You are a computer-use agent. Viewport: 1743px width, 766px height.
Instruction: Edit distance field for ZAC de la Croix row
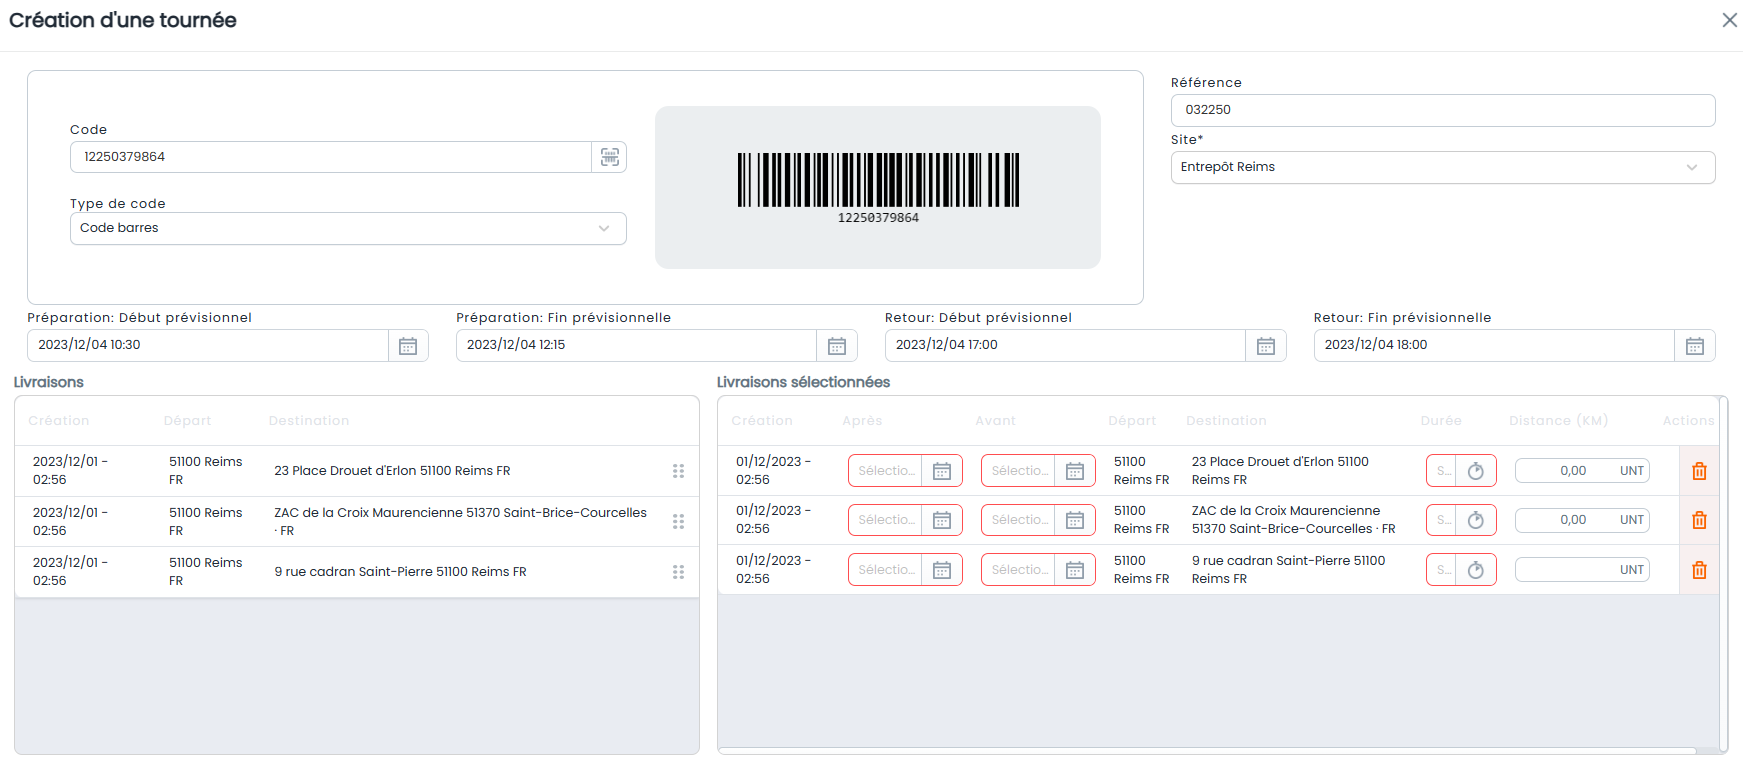[x=1581, y=520]
